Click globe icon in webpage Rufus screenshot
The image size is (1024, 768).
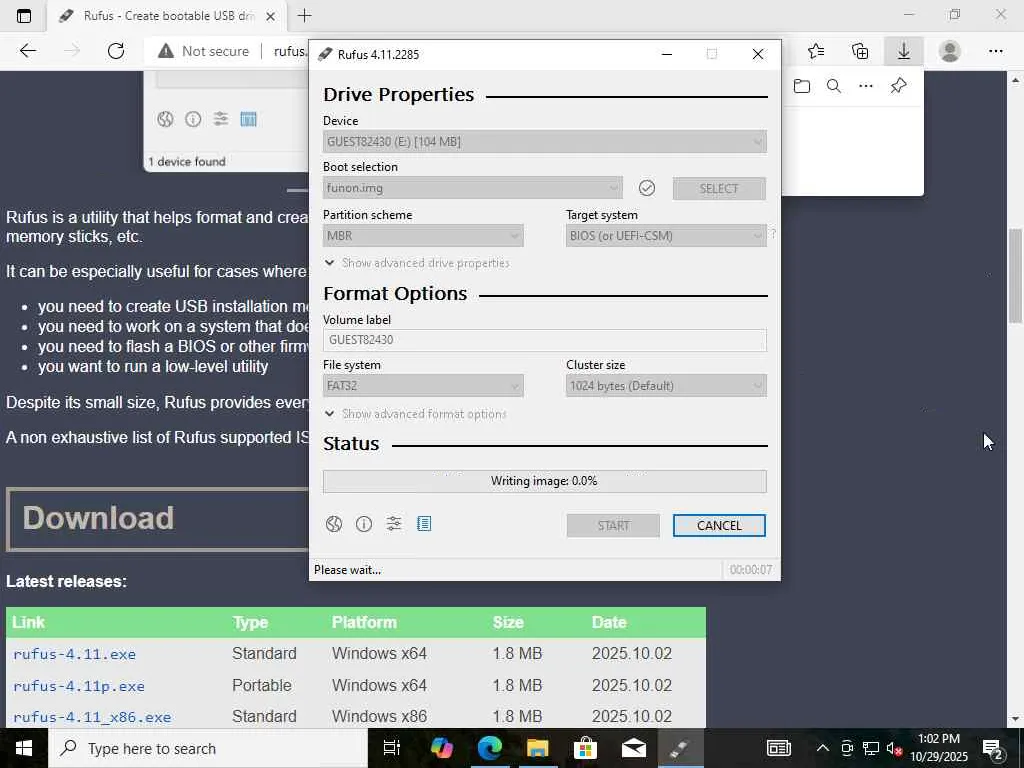165,119
